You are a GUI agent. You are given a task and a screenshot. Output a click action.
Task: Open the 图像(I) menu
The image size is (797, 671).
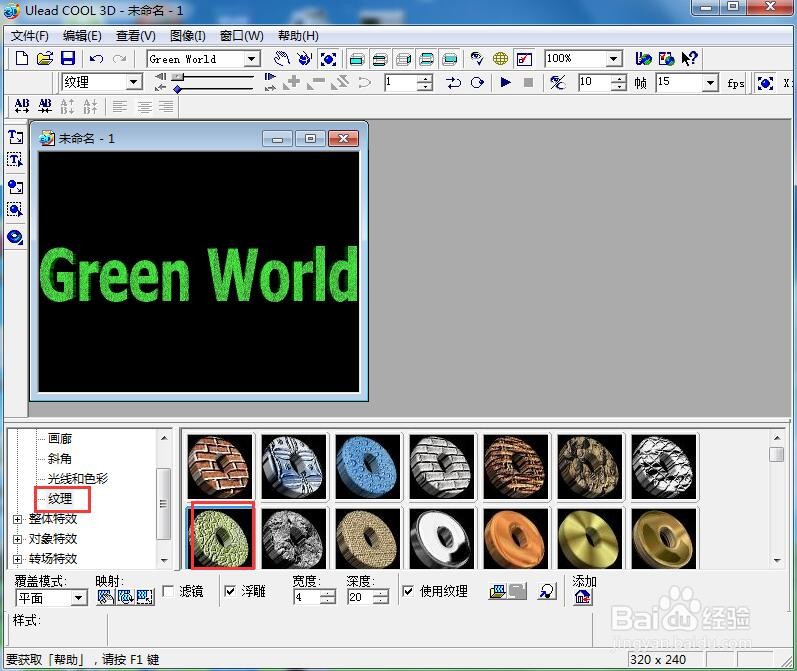[188, 36]
